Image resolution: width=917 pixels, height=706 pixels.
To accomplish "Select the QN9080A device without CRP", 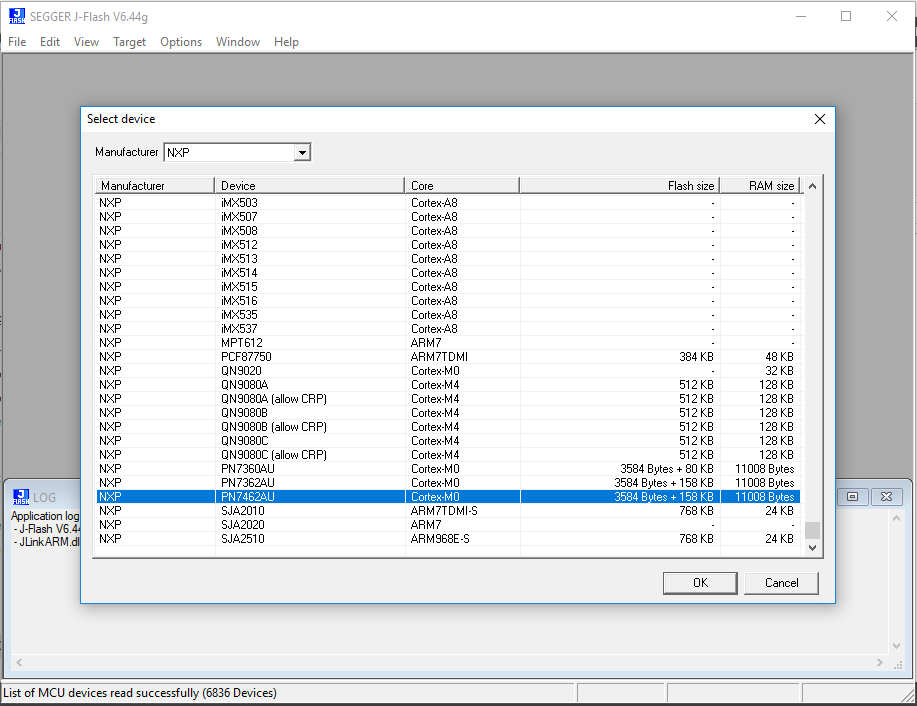I will 448,385.
